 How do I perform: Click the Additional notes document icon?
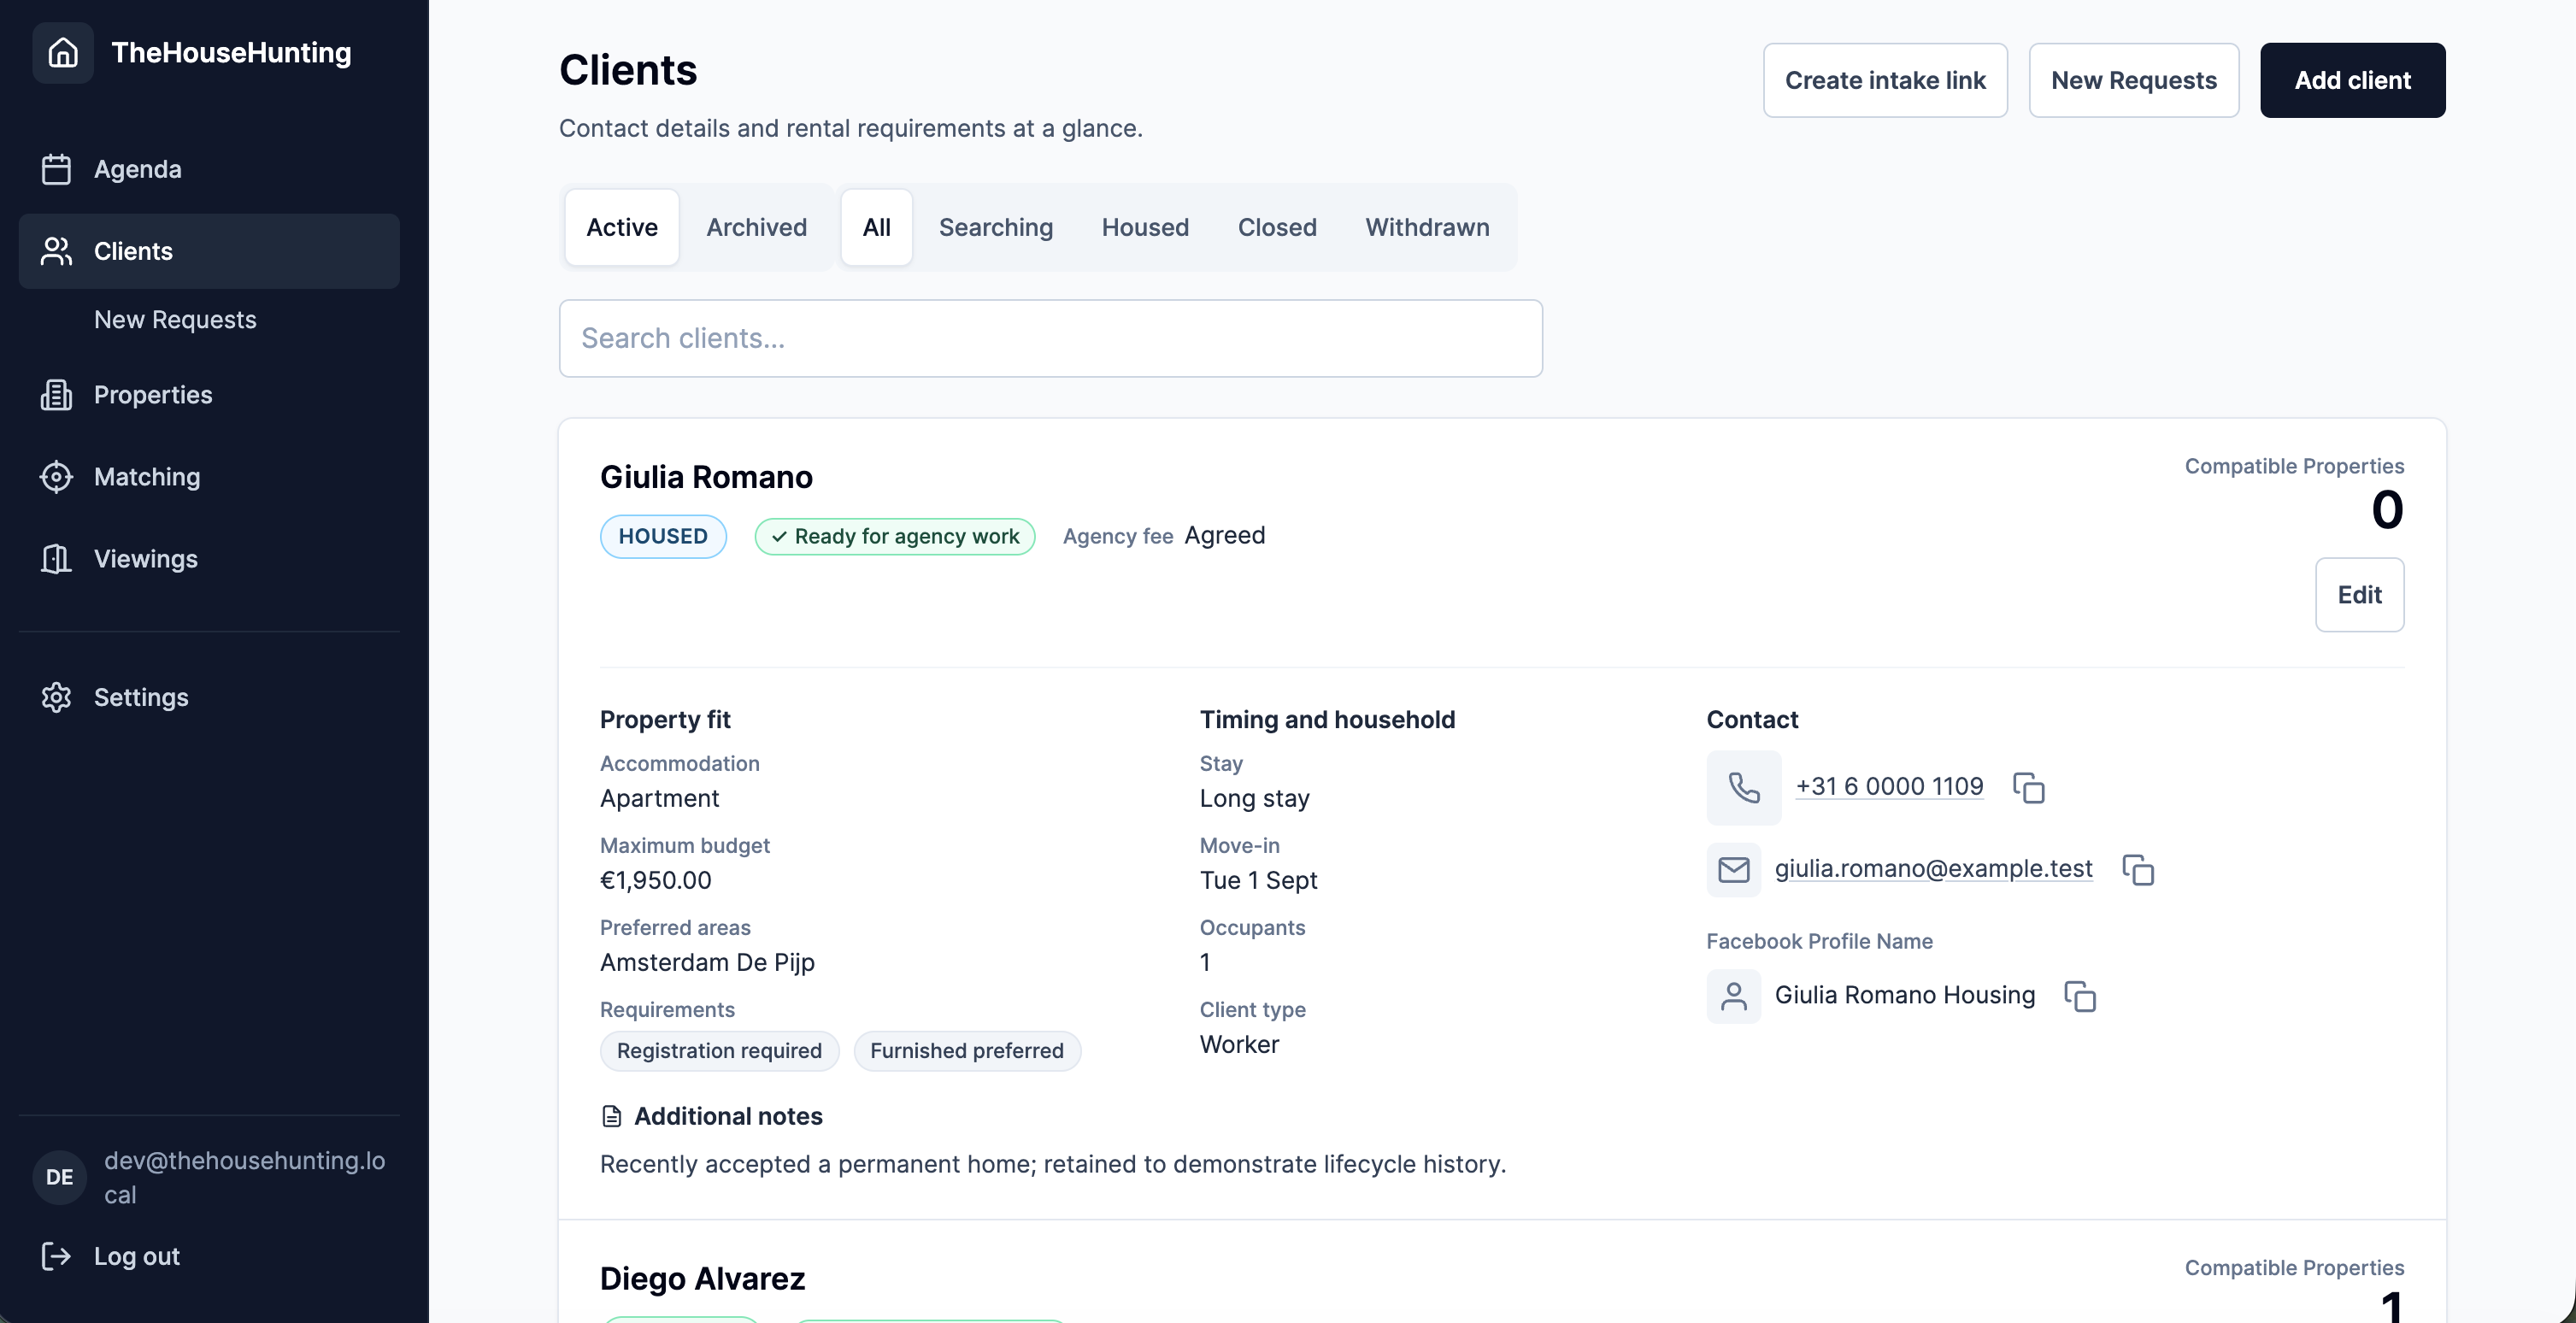612,1116
